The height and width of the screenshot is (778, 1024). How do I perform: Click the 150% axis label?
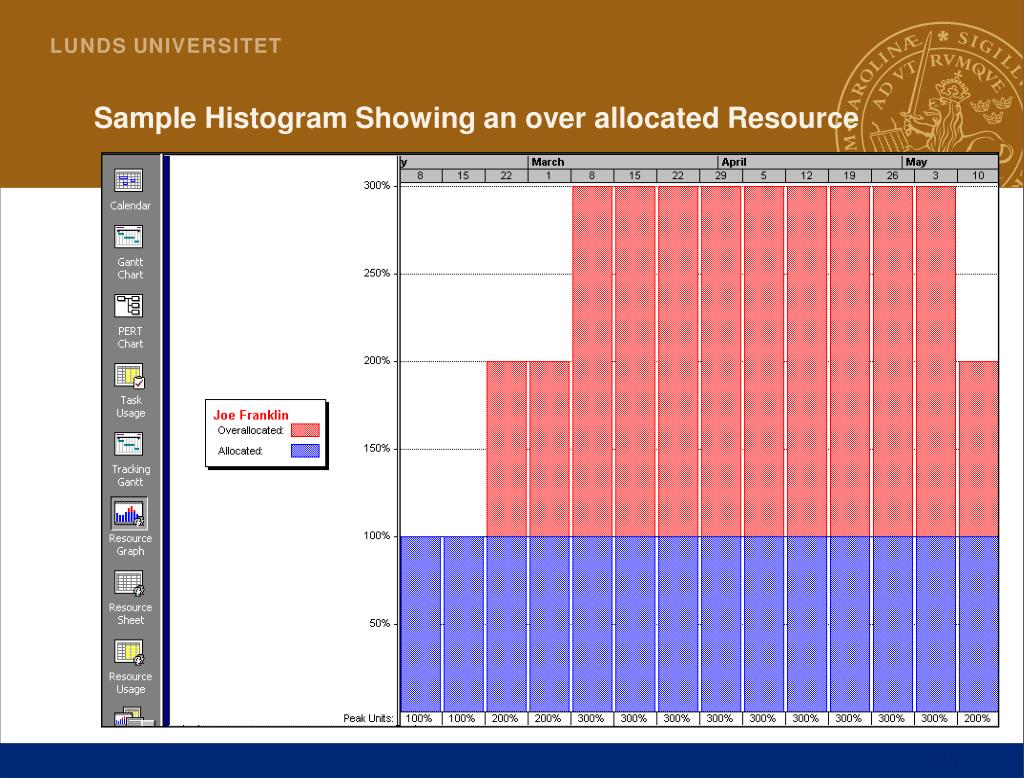[x=377, y=448]
